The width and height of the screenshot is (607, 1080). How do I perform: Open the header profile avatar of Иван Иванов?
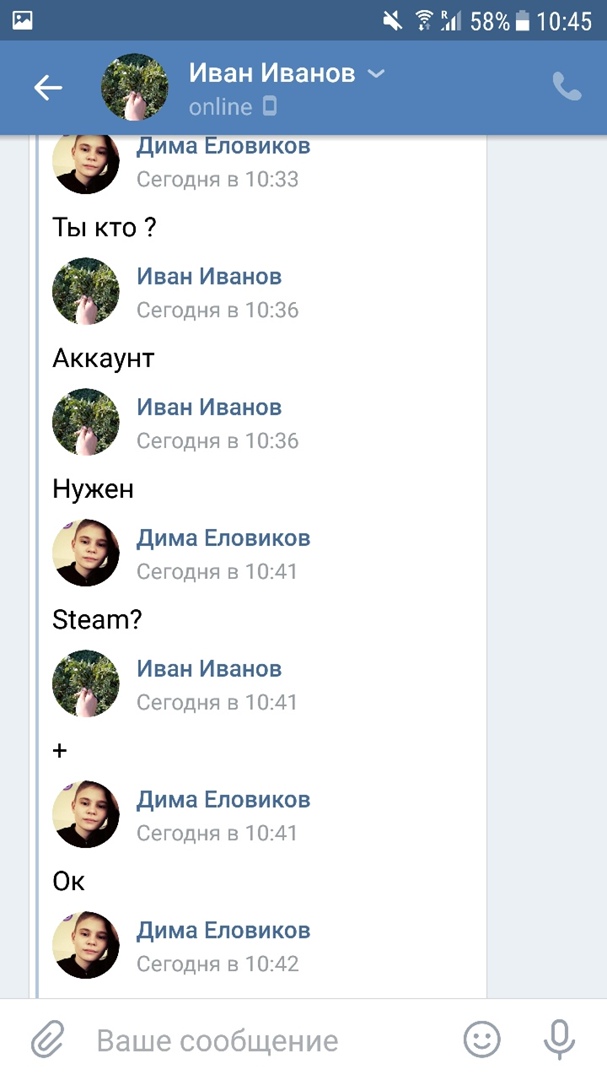tap(134, 87)
